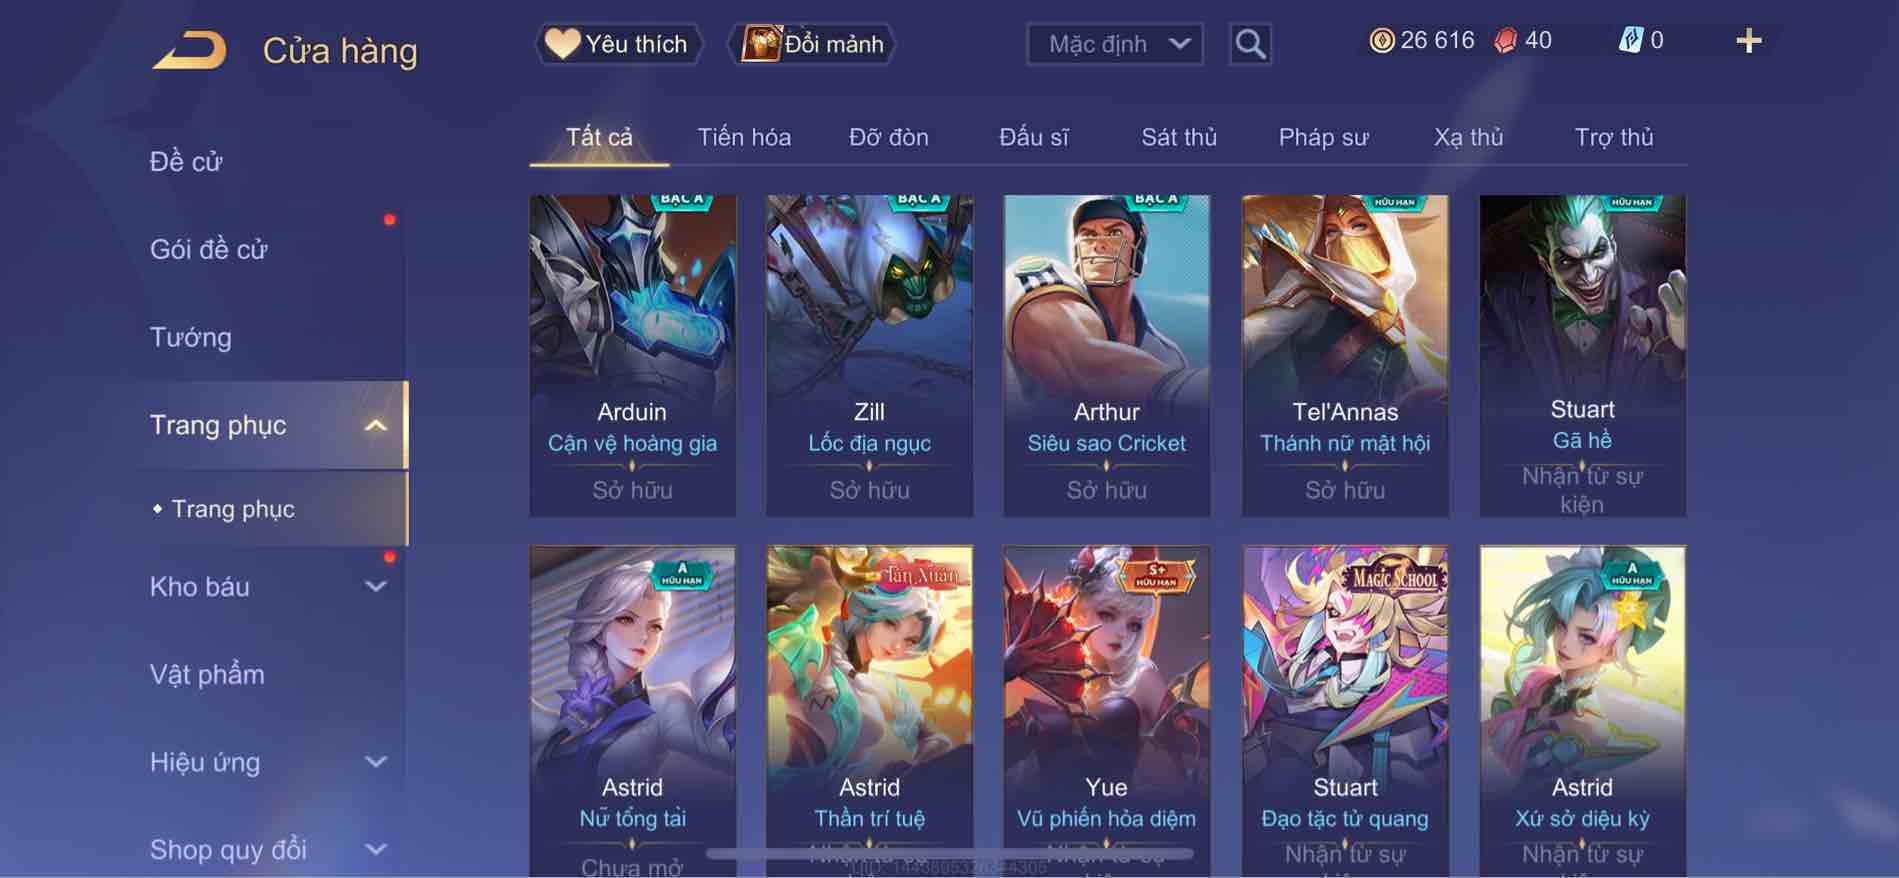1899x878 pixels.
Task: Open Đổi mảnh chest exchange
Action: coord(812,44)
